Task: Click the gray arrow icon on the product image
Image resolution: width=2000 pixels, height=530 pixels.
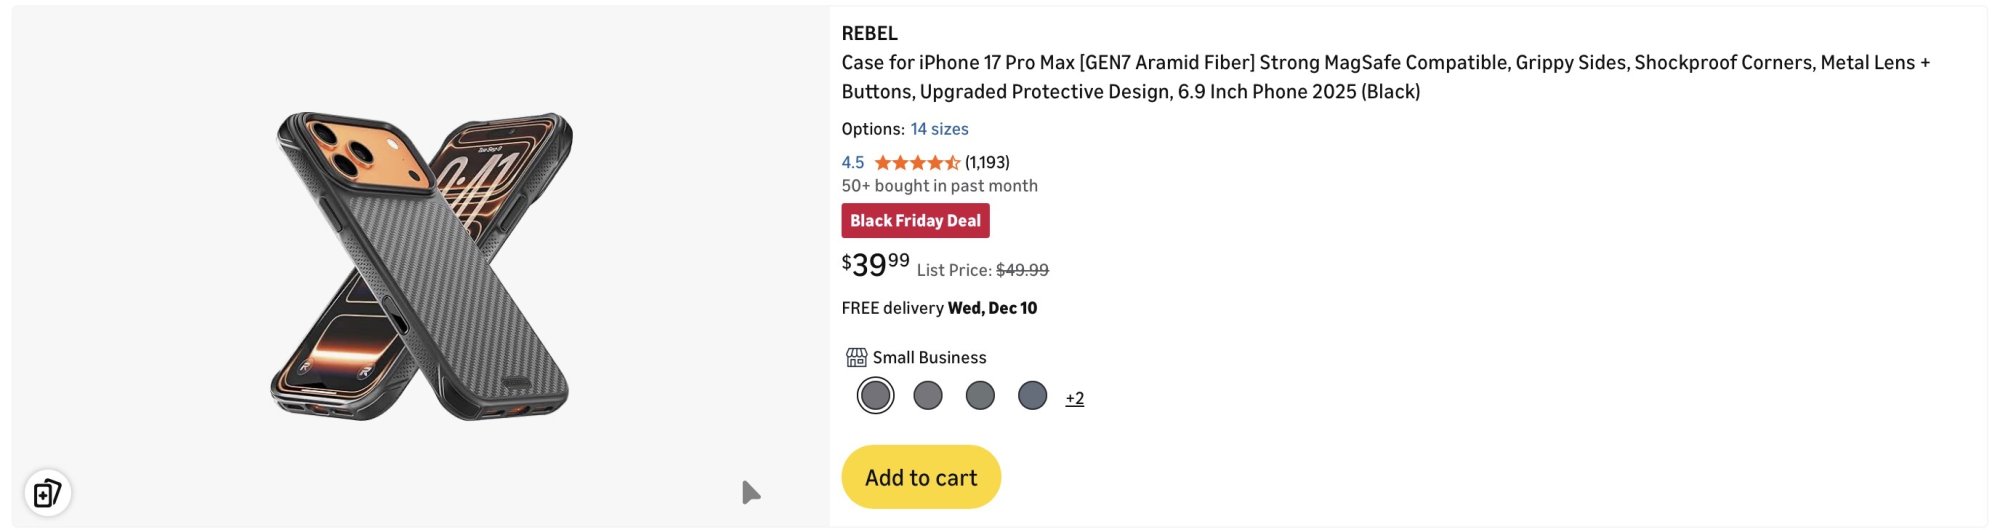Action: pos(751,492)
